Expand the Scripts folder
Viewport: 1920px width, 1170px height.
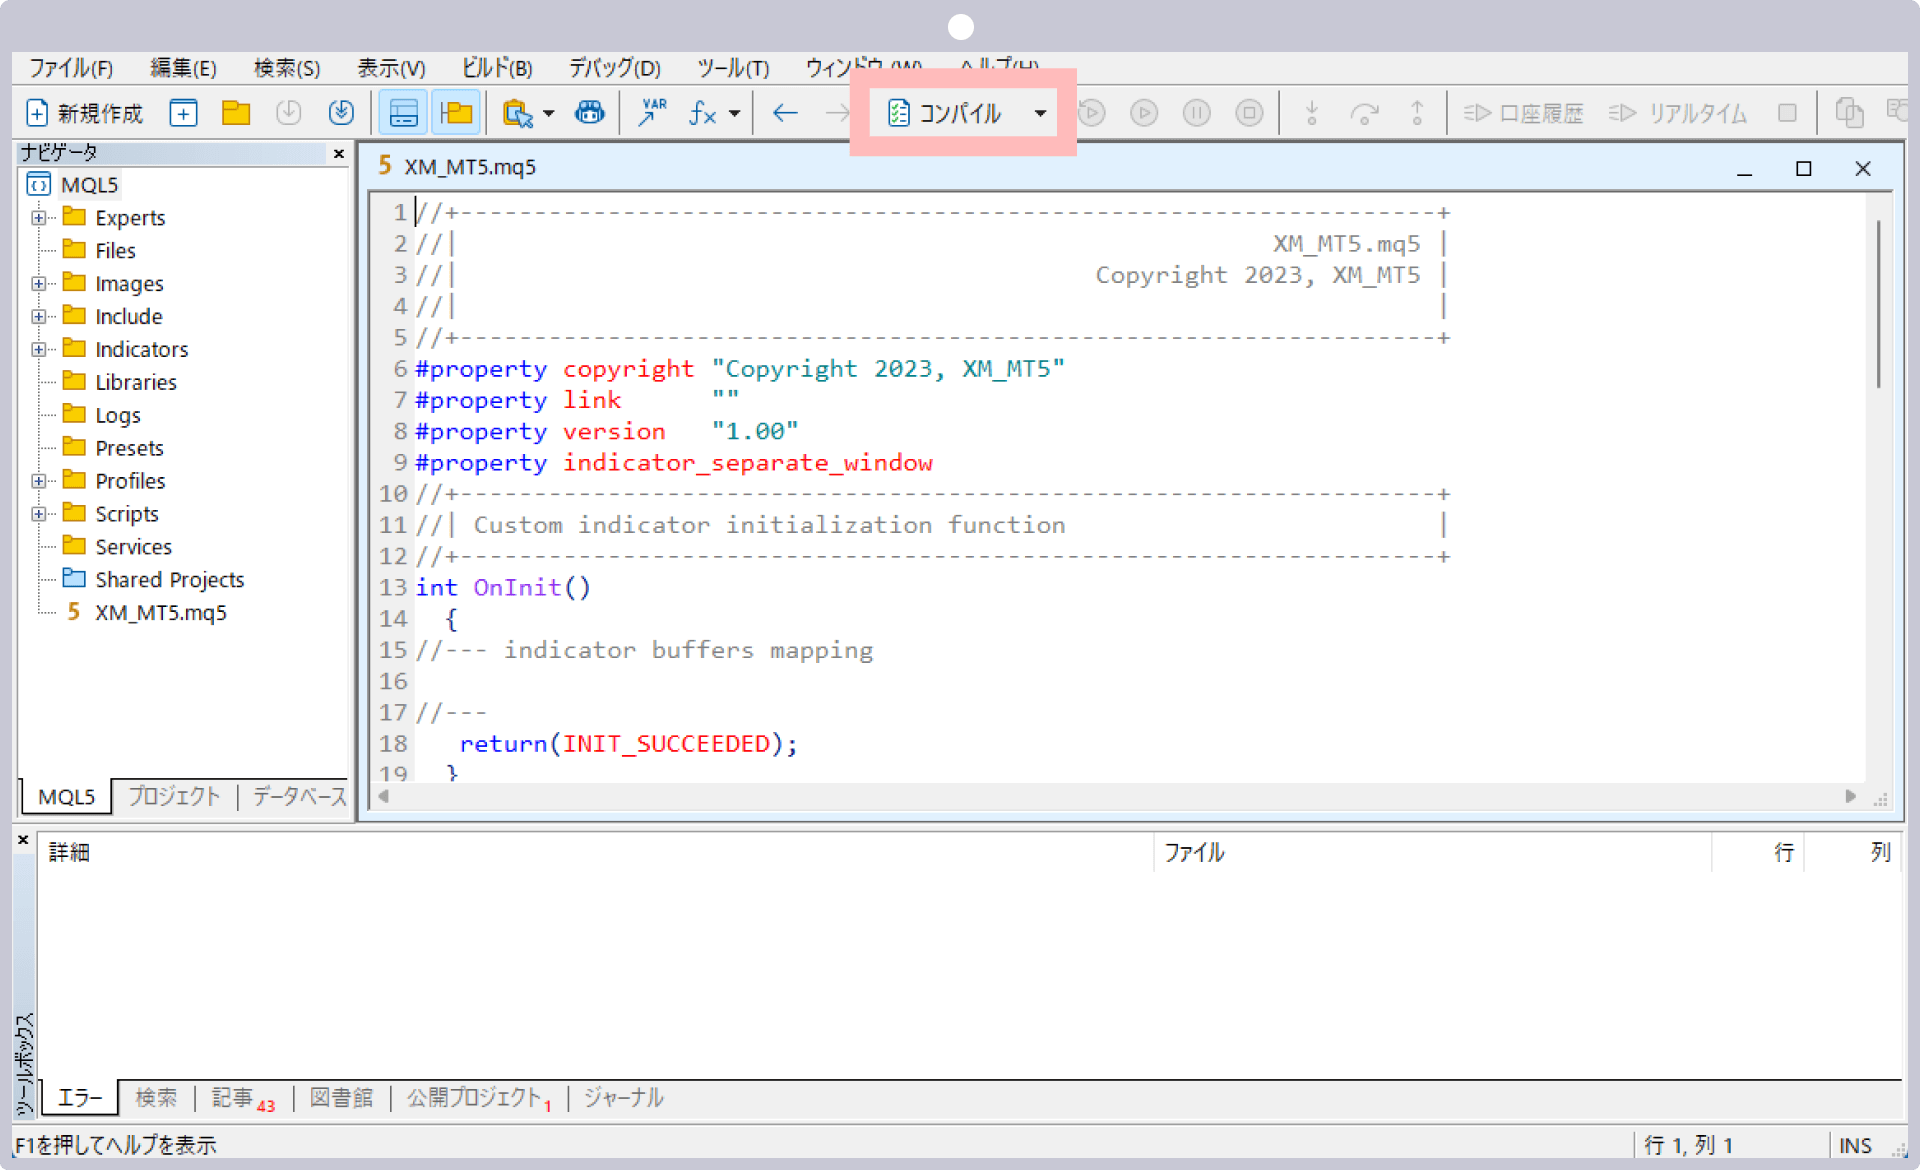click(38, 514)
